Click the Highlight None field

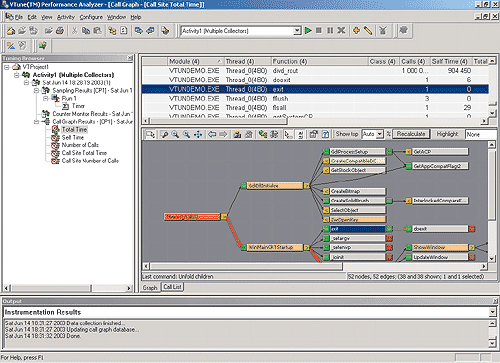click(482, 134)
